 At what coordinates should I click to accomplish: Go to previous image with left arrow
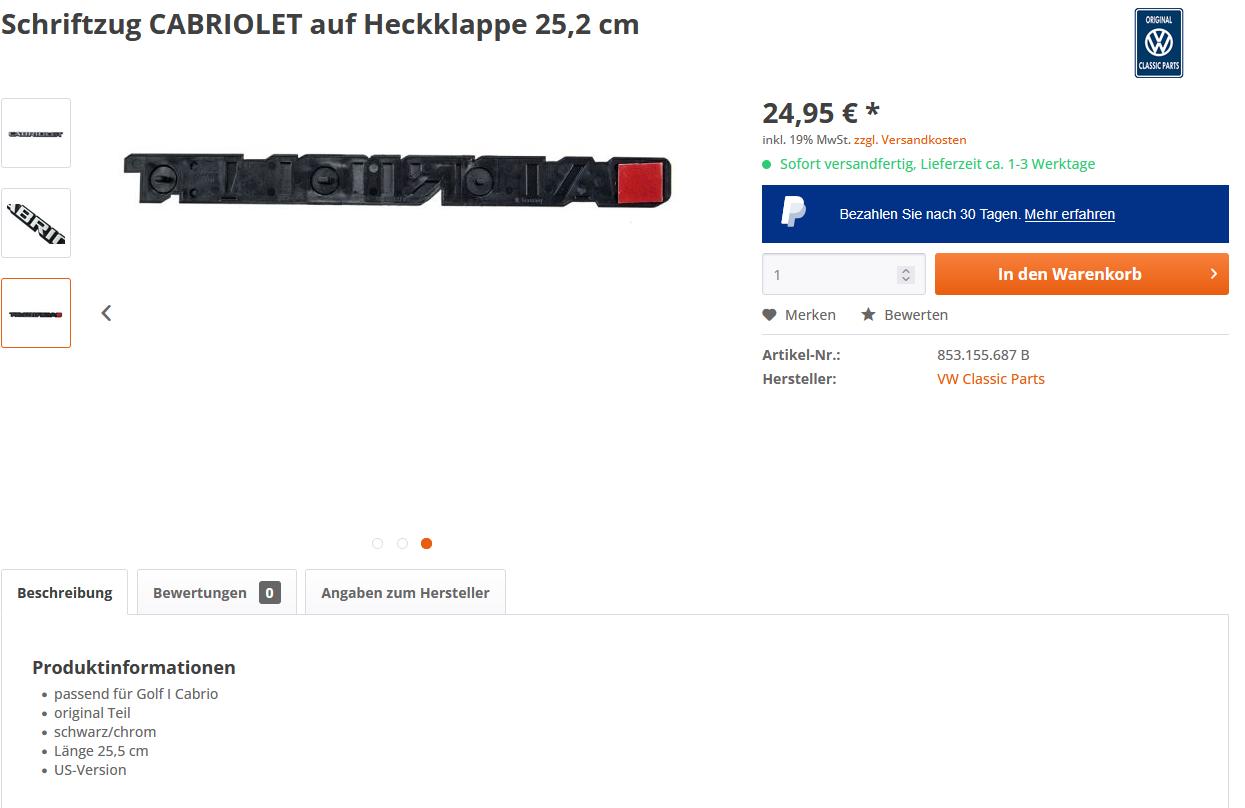pos(106,313)
